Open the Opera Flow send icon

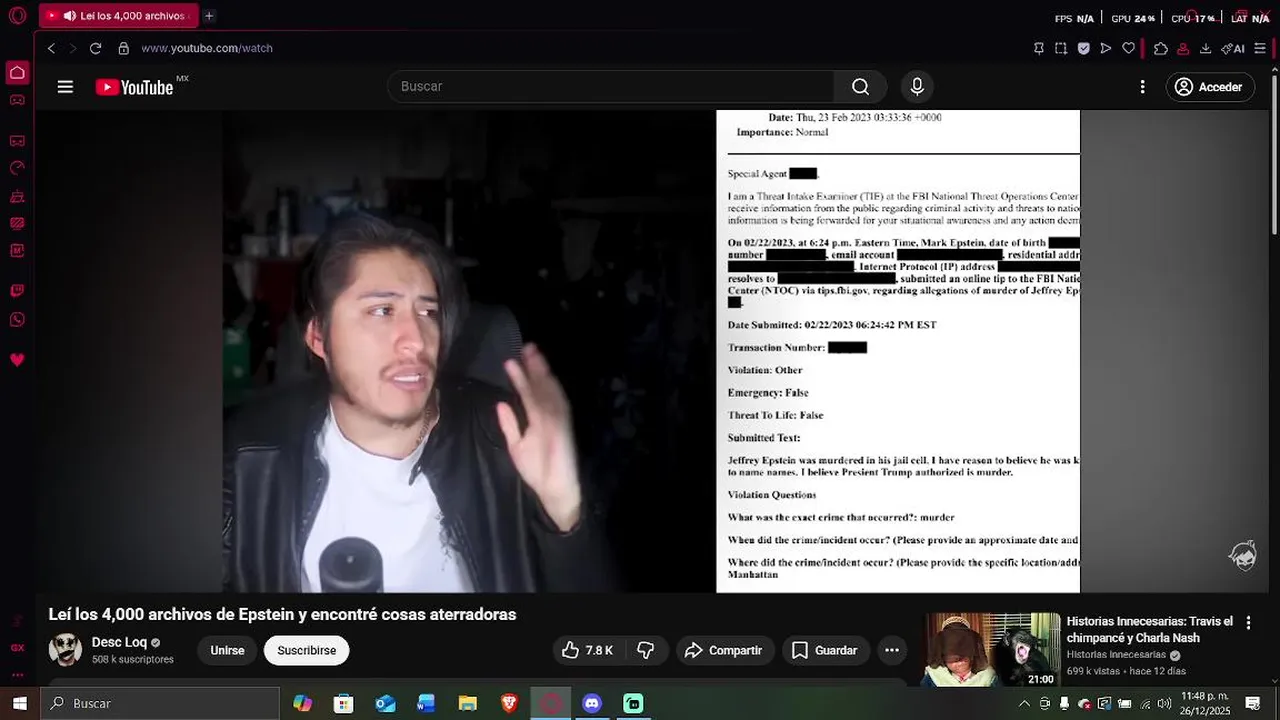[x=1105, y=48]
